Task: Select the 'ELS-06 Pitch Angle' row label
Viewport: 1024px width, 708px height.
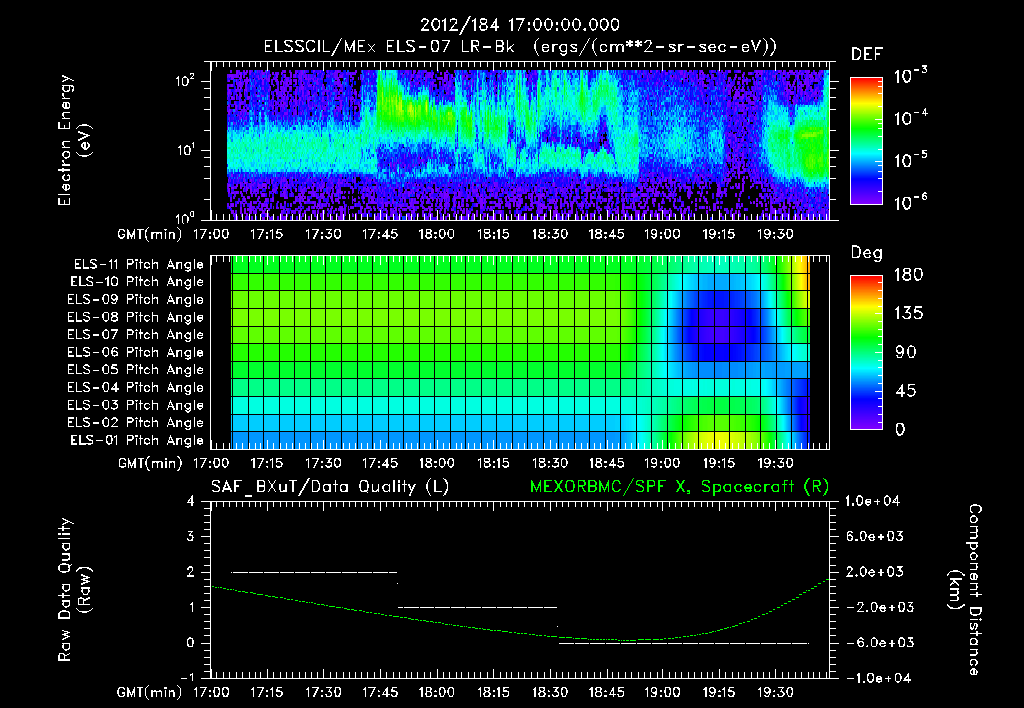Action: click(136, 352)
